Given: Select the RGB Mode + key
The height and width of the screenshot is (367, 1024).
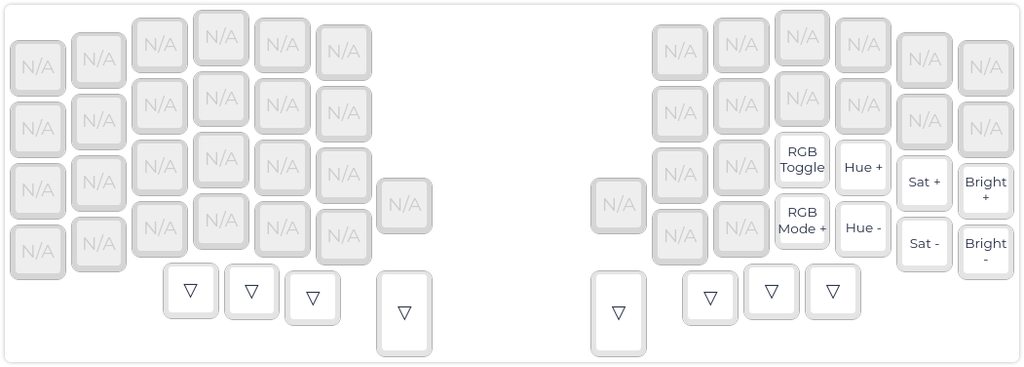Looking at the screenshot, I should [802, 221].
